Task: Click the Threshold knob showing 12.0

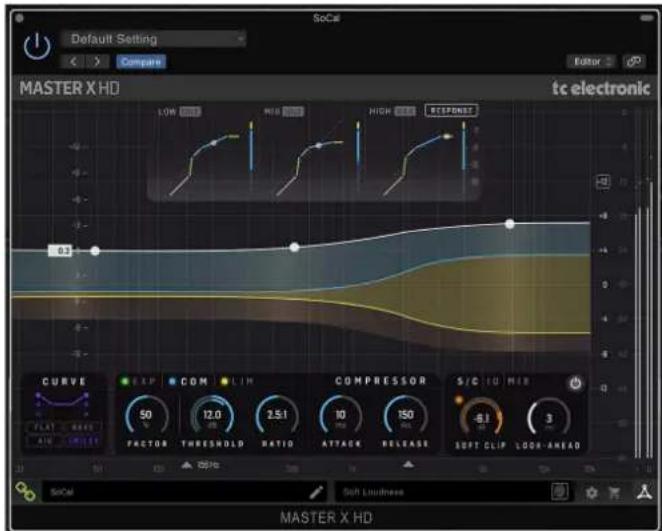Action: [212, 417]
